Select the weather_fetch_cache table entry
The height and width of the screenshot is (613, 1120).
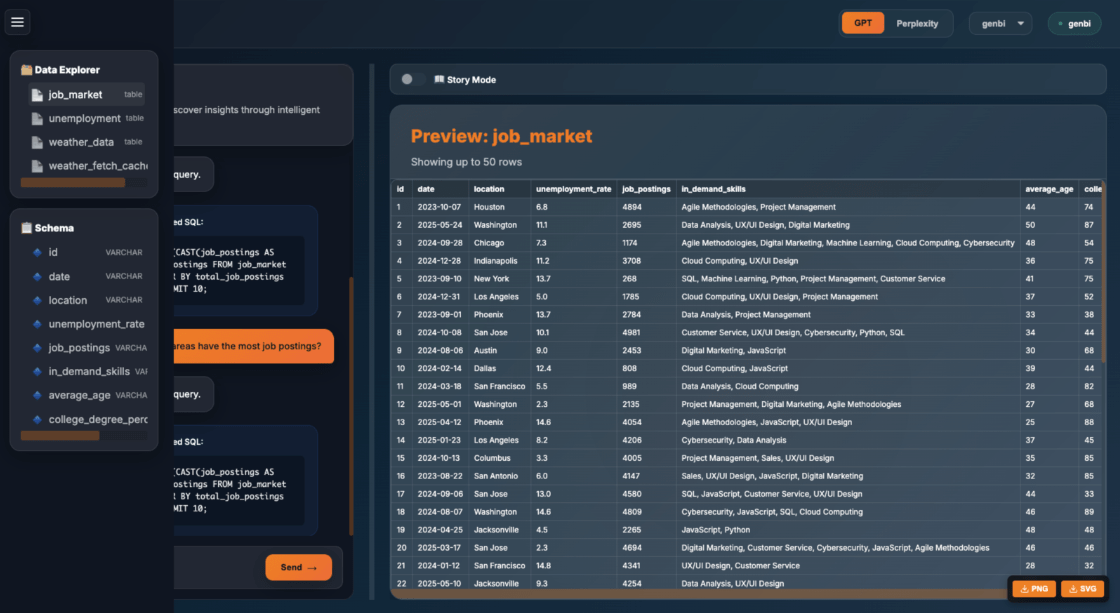coord(97,166)
